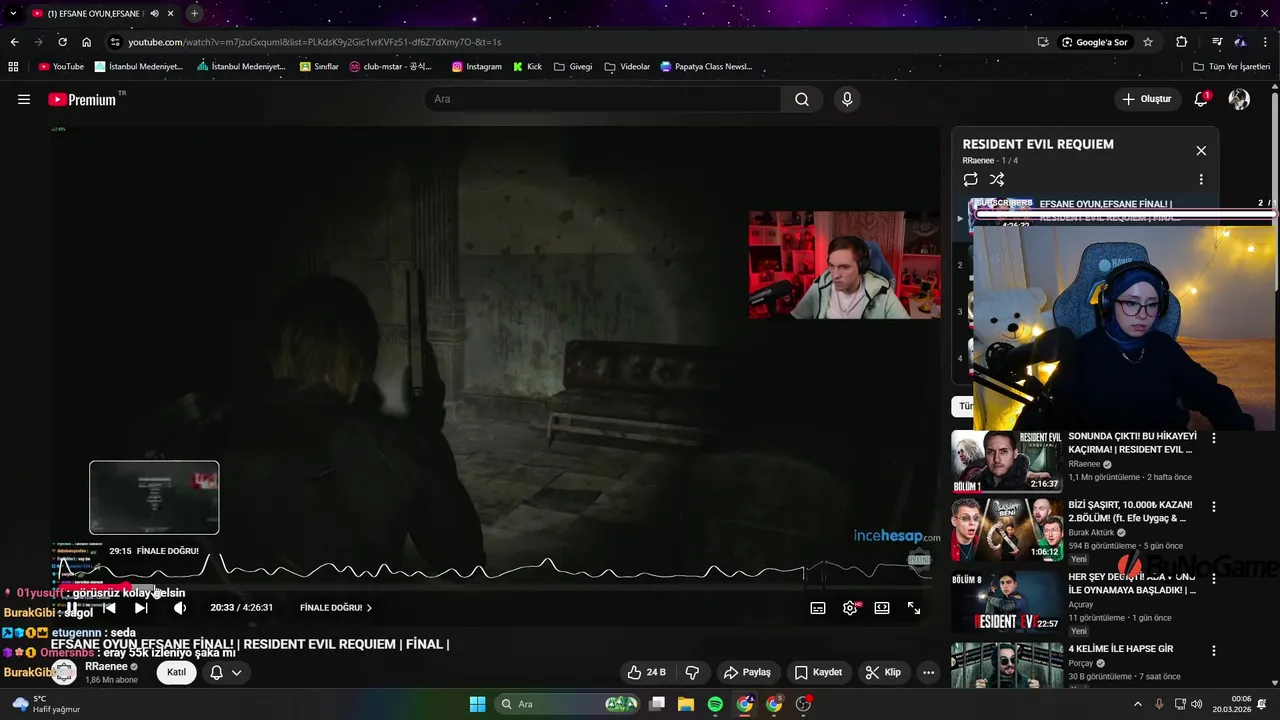Viewport: 1280px width, 720px height.
Task: Open the browser home page icon
Action: (86, 42)
